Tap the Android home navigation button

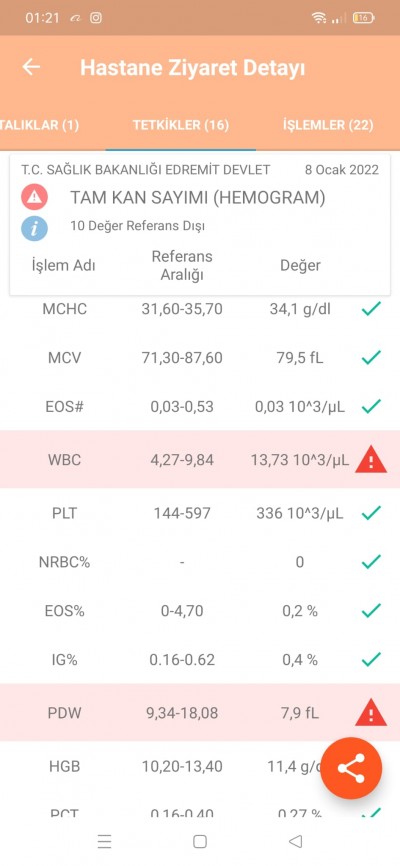pyautogui.click(x=199, y=841)
